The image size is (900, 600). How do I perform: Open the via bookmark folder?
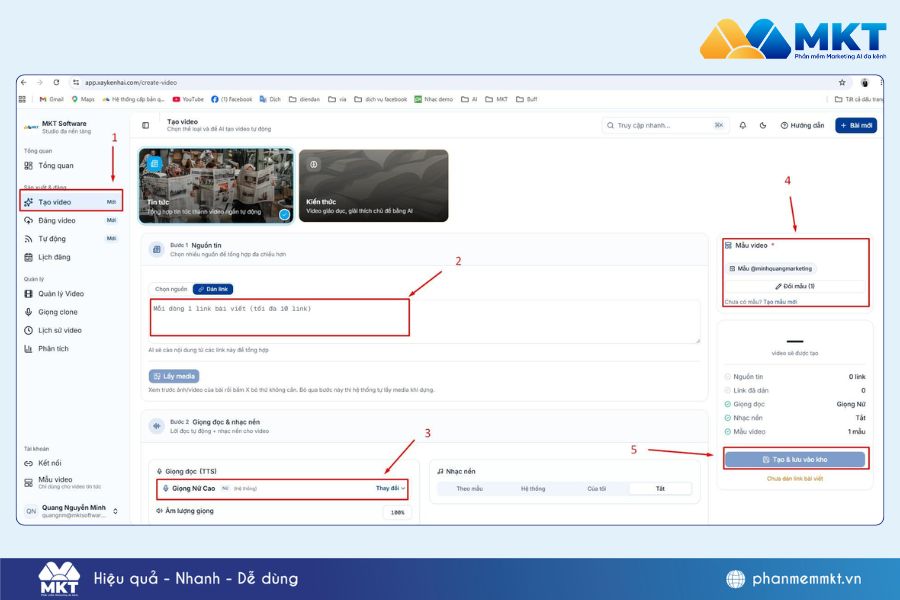pos(338,99)
